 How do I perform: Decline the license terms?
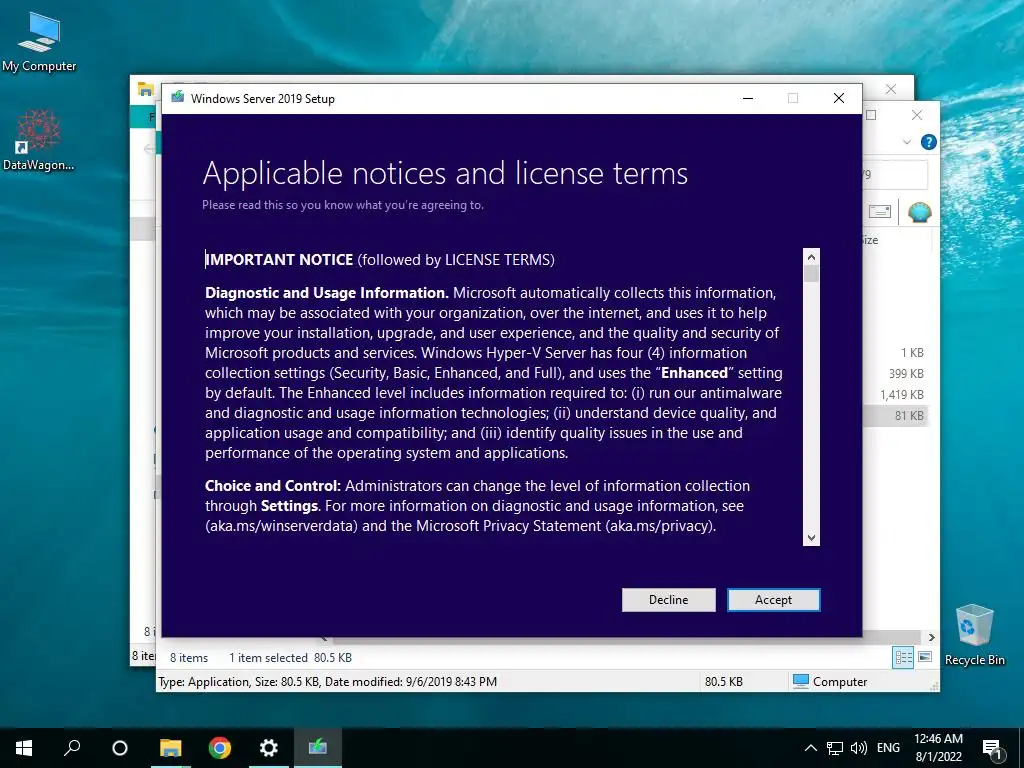[668, 600]
